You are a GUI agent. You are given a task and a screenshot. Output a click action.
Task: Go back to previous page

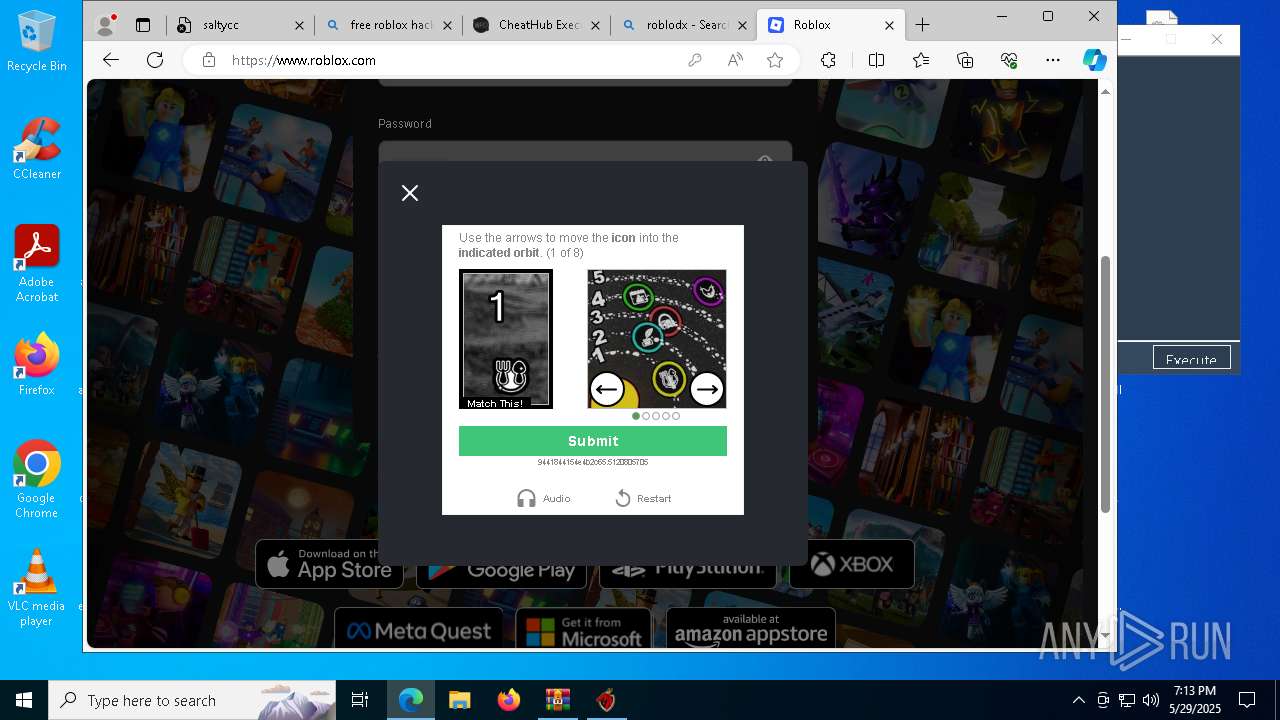coord(111,60)
